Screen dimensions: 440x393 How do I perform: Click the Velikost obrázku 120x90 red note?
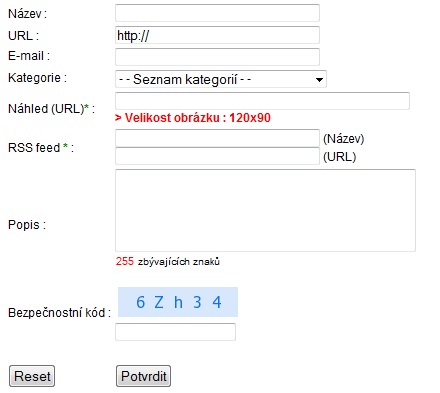pos(193,118)
